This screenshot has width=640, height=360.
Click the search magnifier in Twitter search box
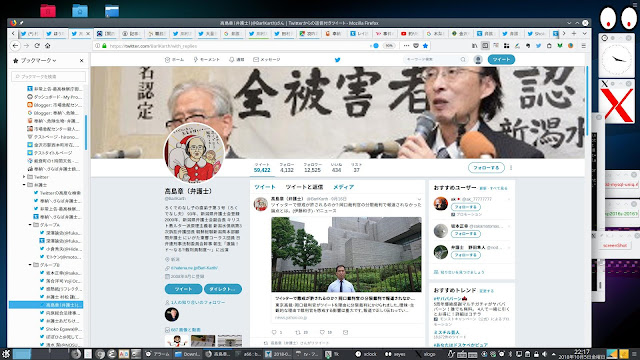463,60
